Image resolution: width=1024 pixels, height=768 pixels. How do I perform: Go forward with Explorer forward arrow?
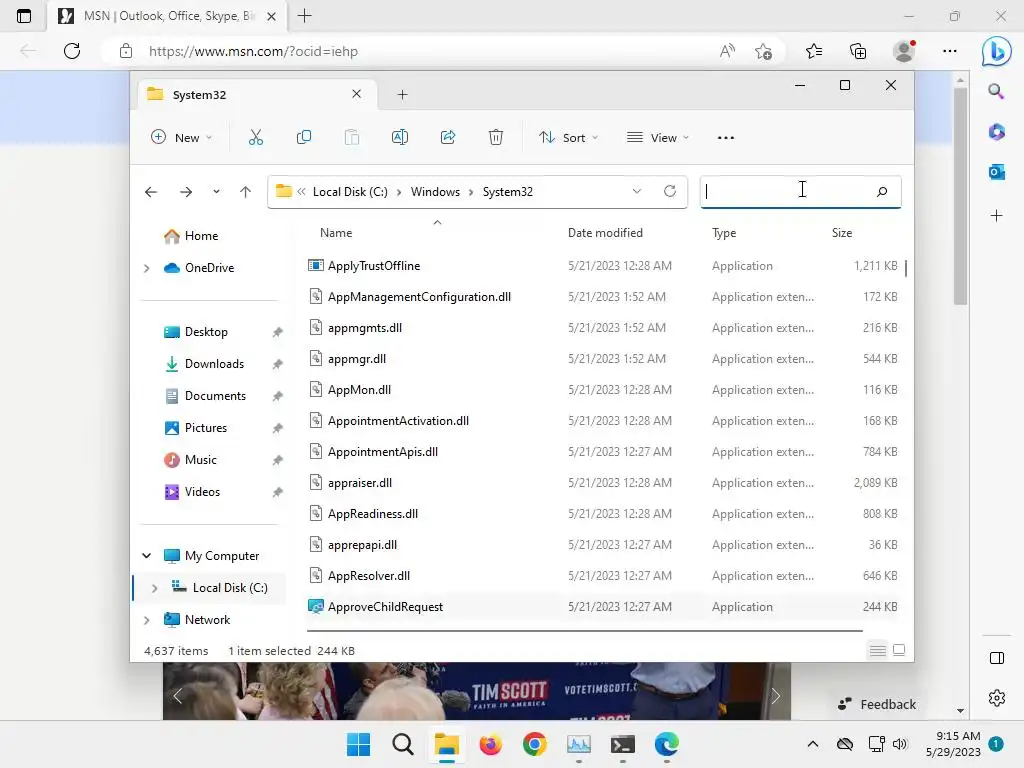[186, 192]
